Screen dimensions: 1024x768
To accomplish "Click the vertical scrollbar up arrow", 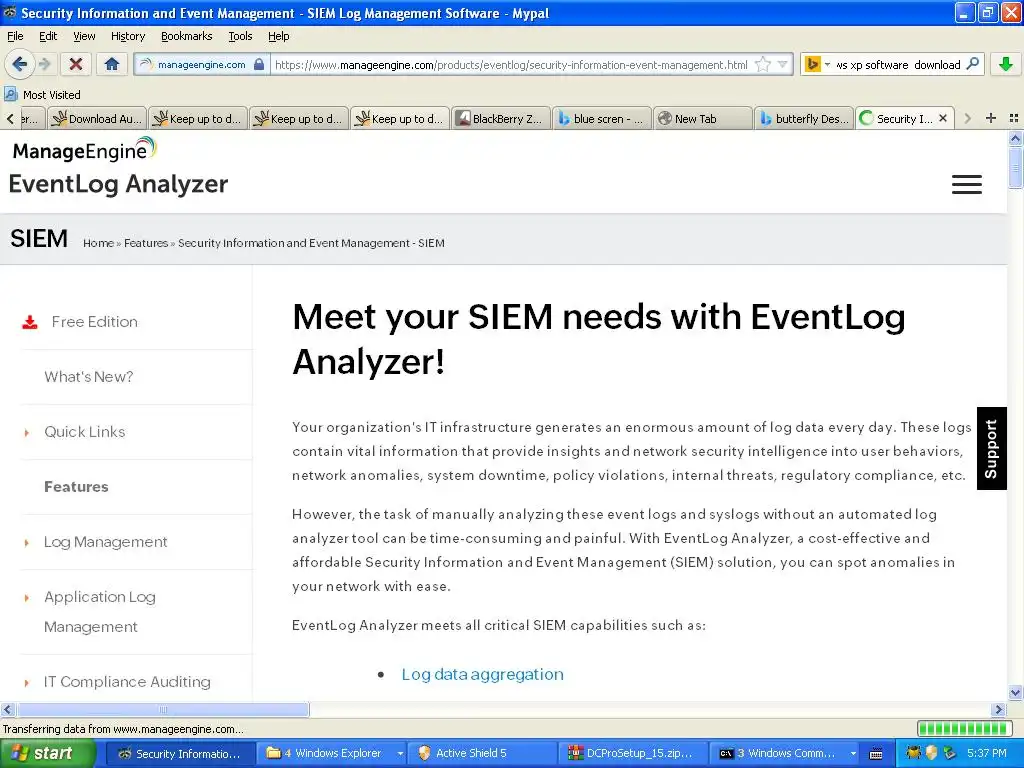I will click(x=1015, y=138).
